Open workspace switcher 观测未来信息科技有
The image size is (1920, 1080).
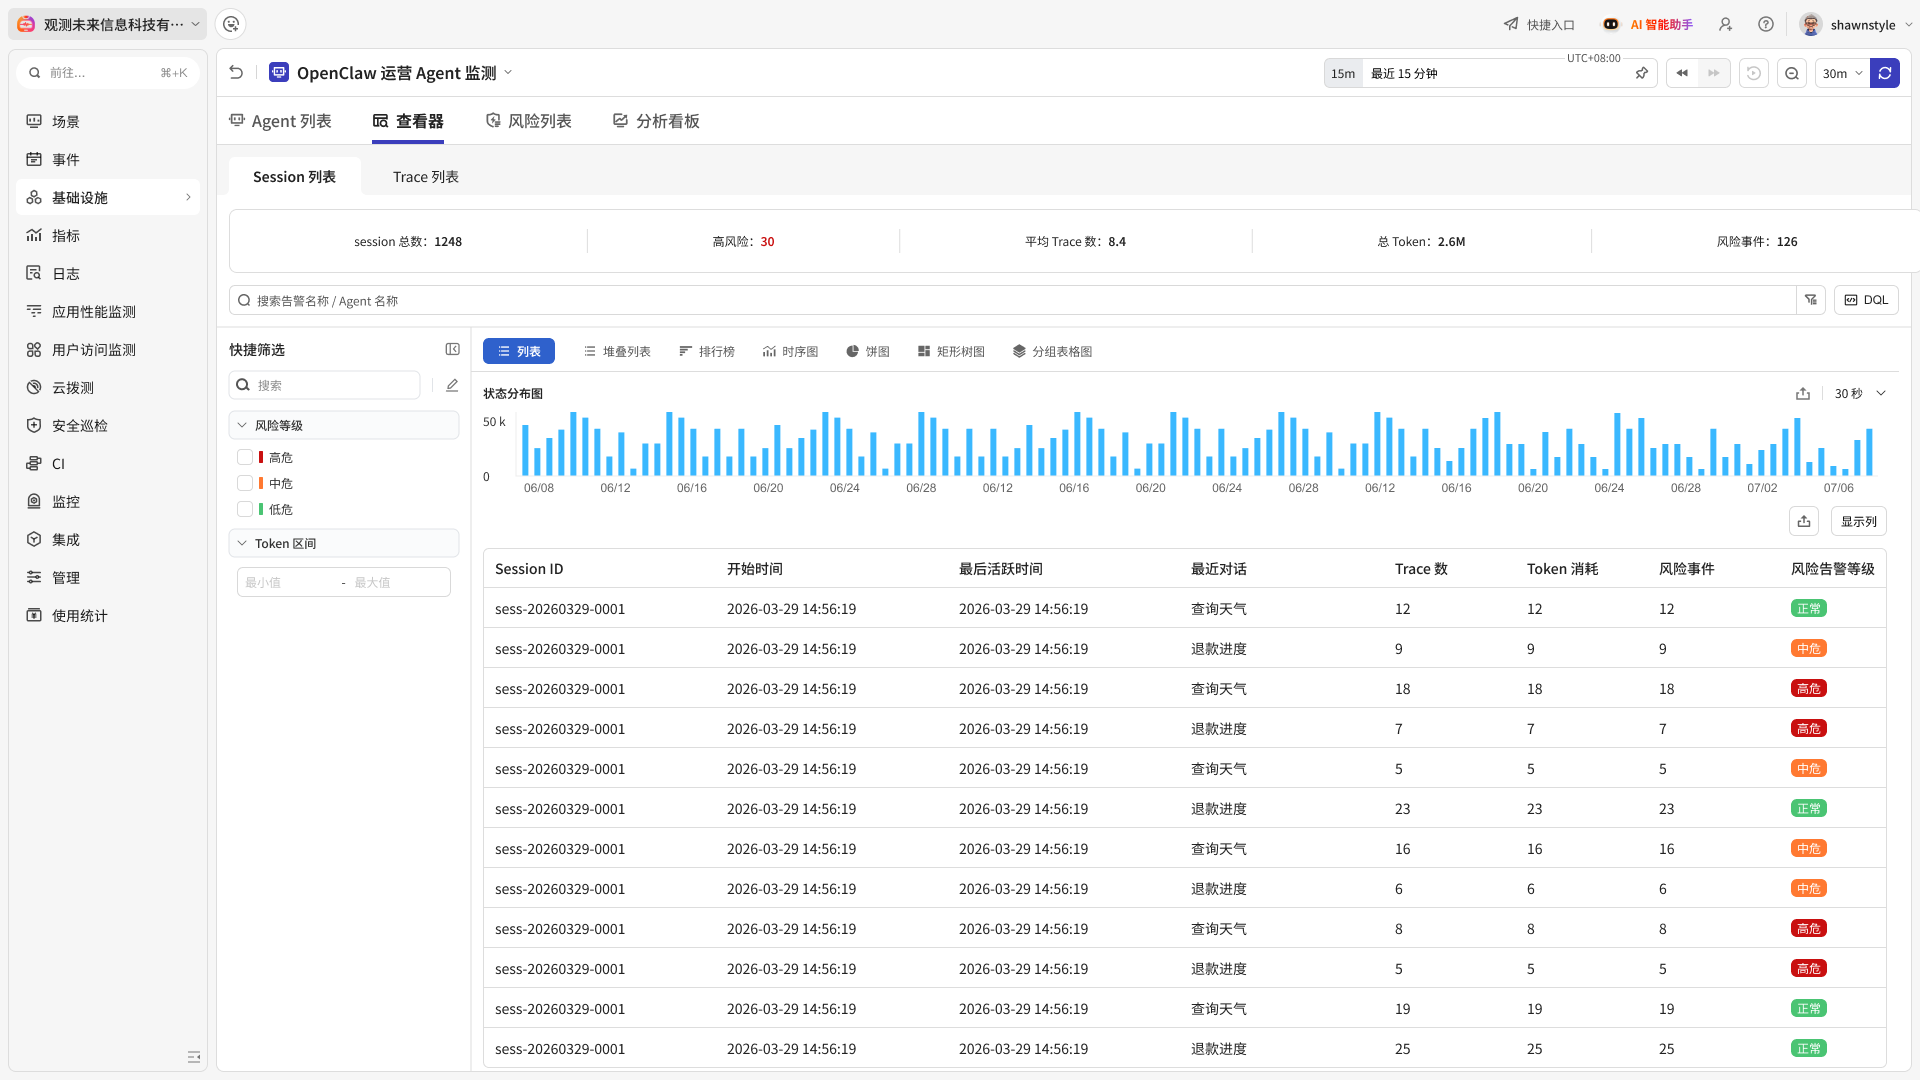click(108, 24)
